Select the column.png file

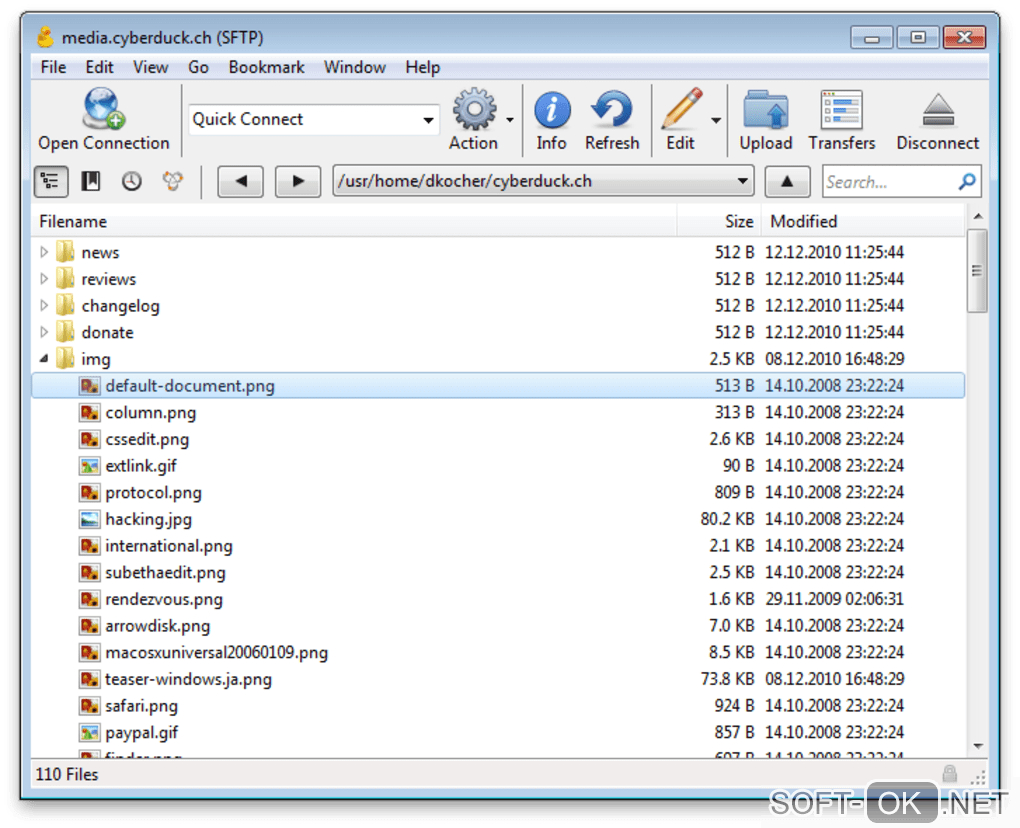pyautogui.click(x=150, y=412)
